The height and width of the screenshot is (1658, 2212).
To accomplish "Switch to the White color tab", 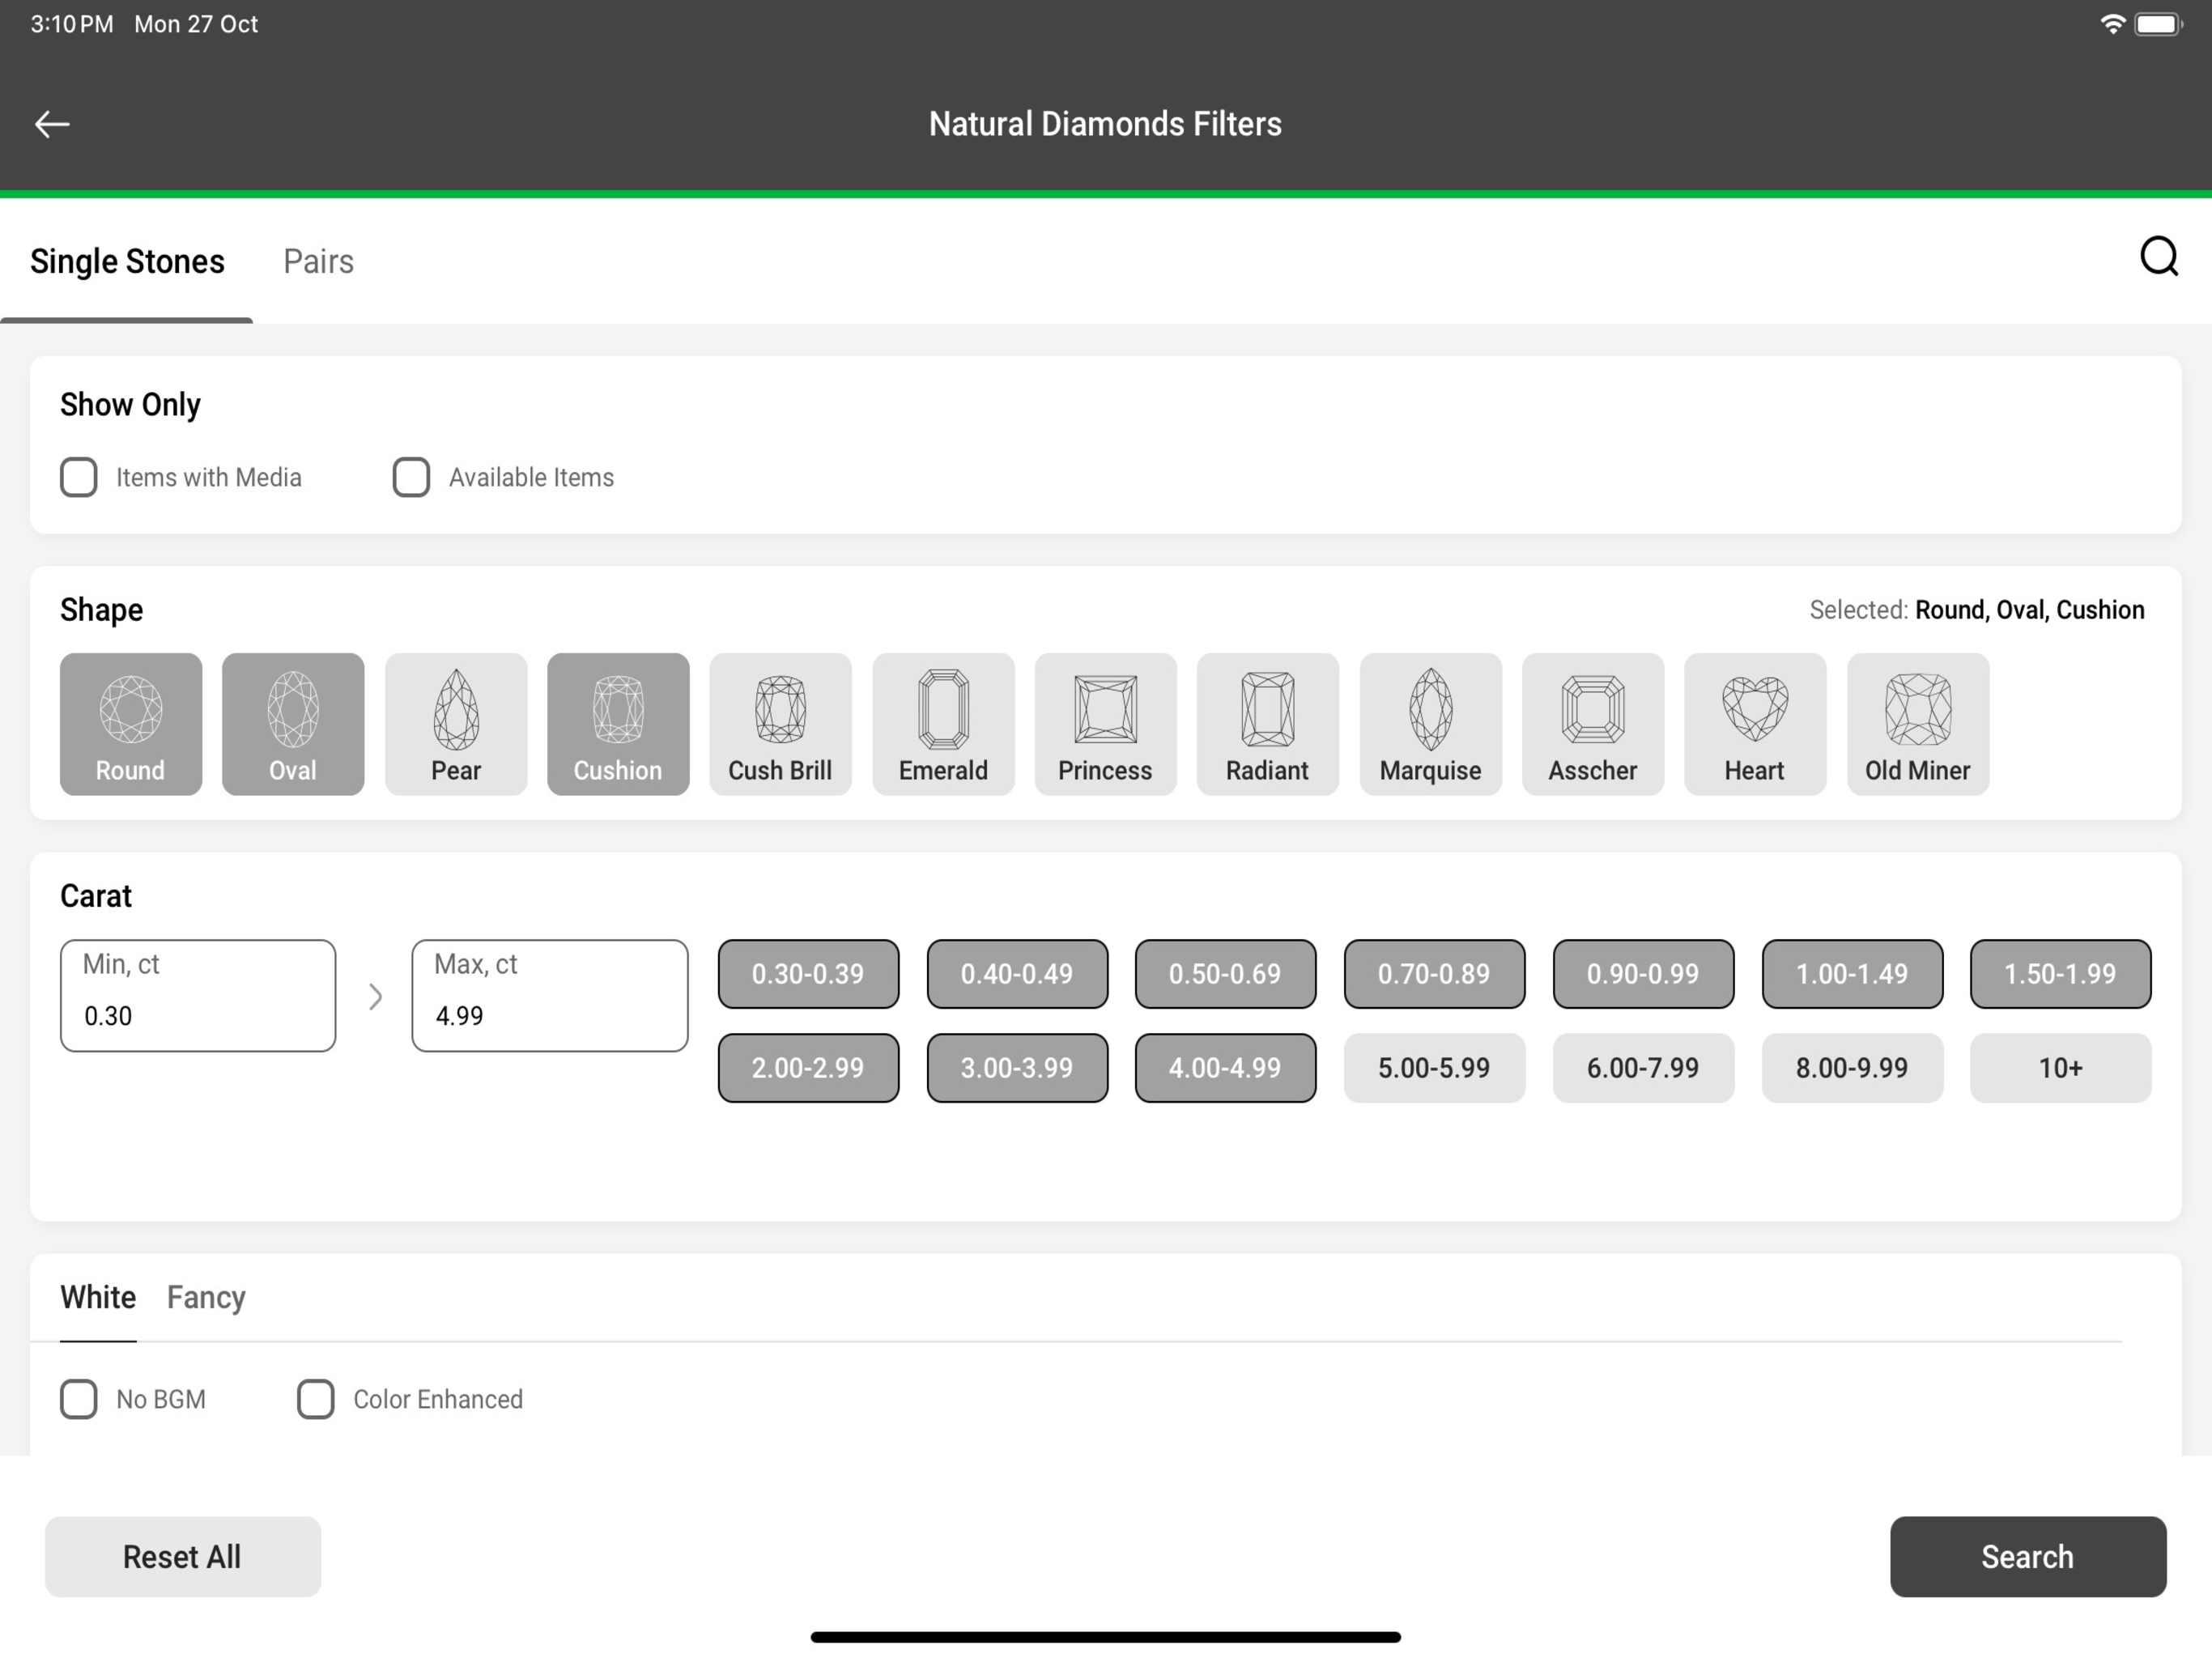I will click(98, 1297).
